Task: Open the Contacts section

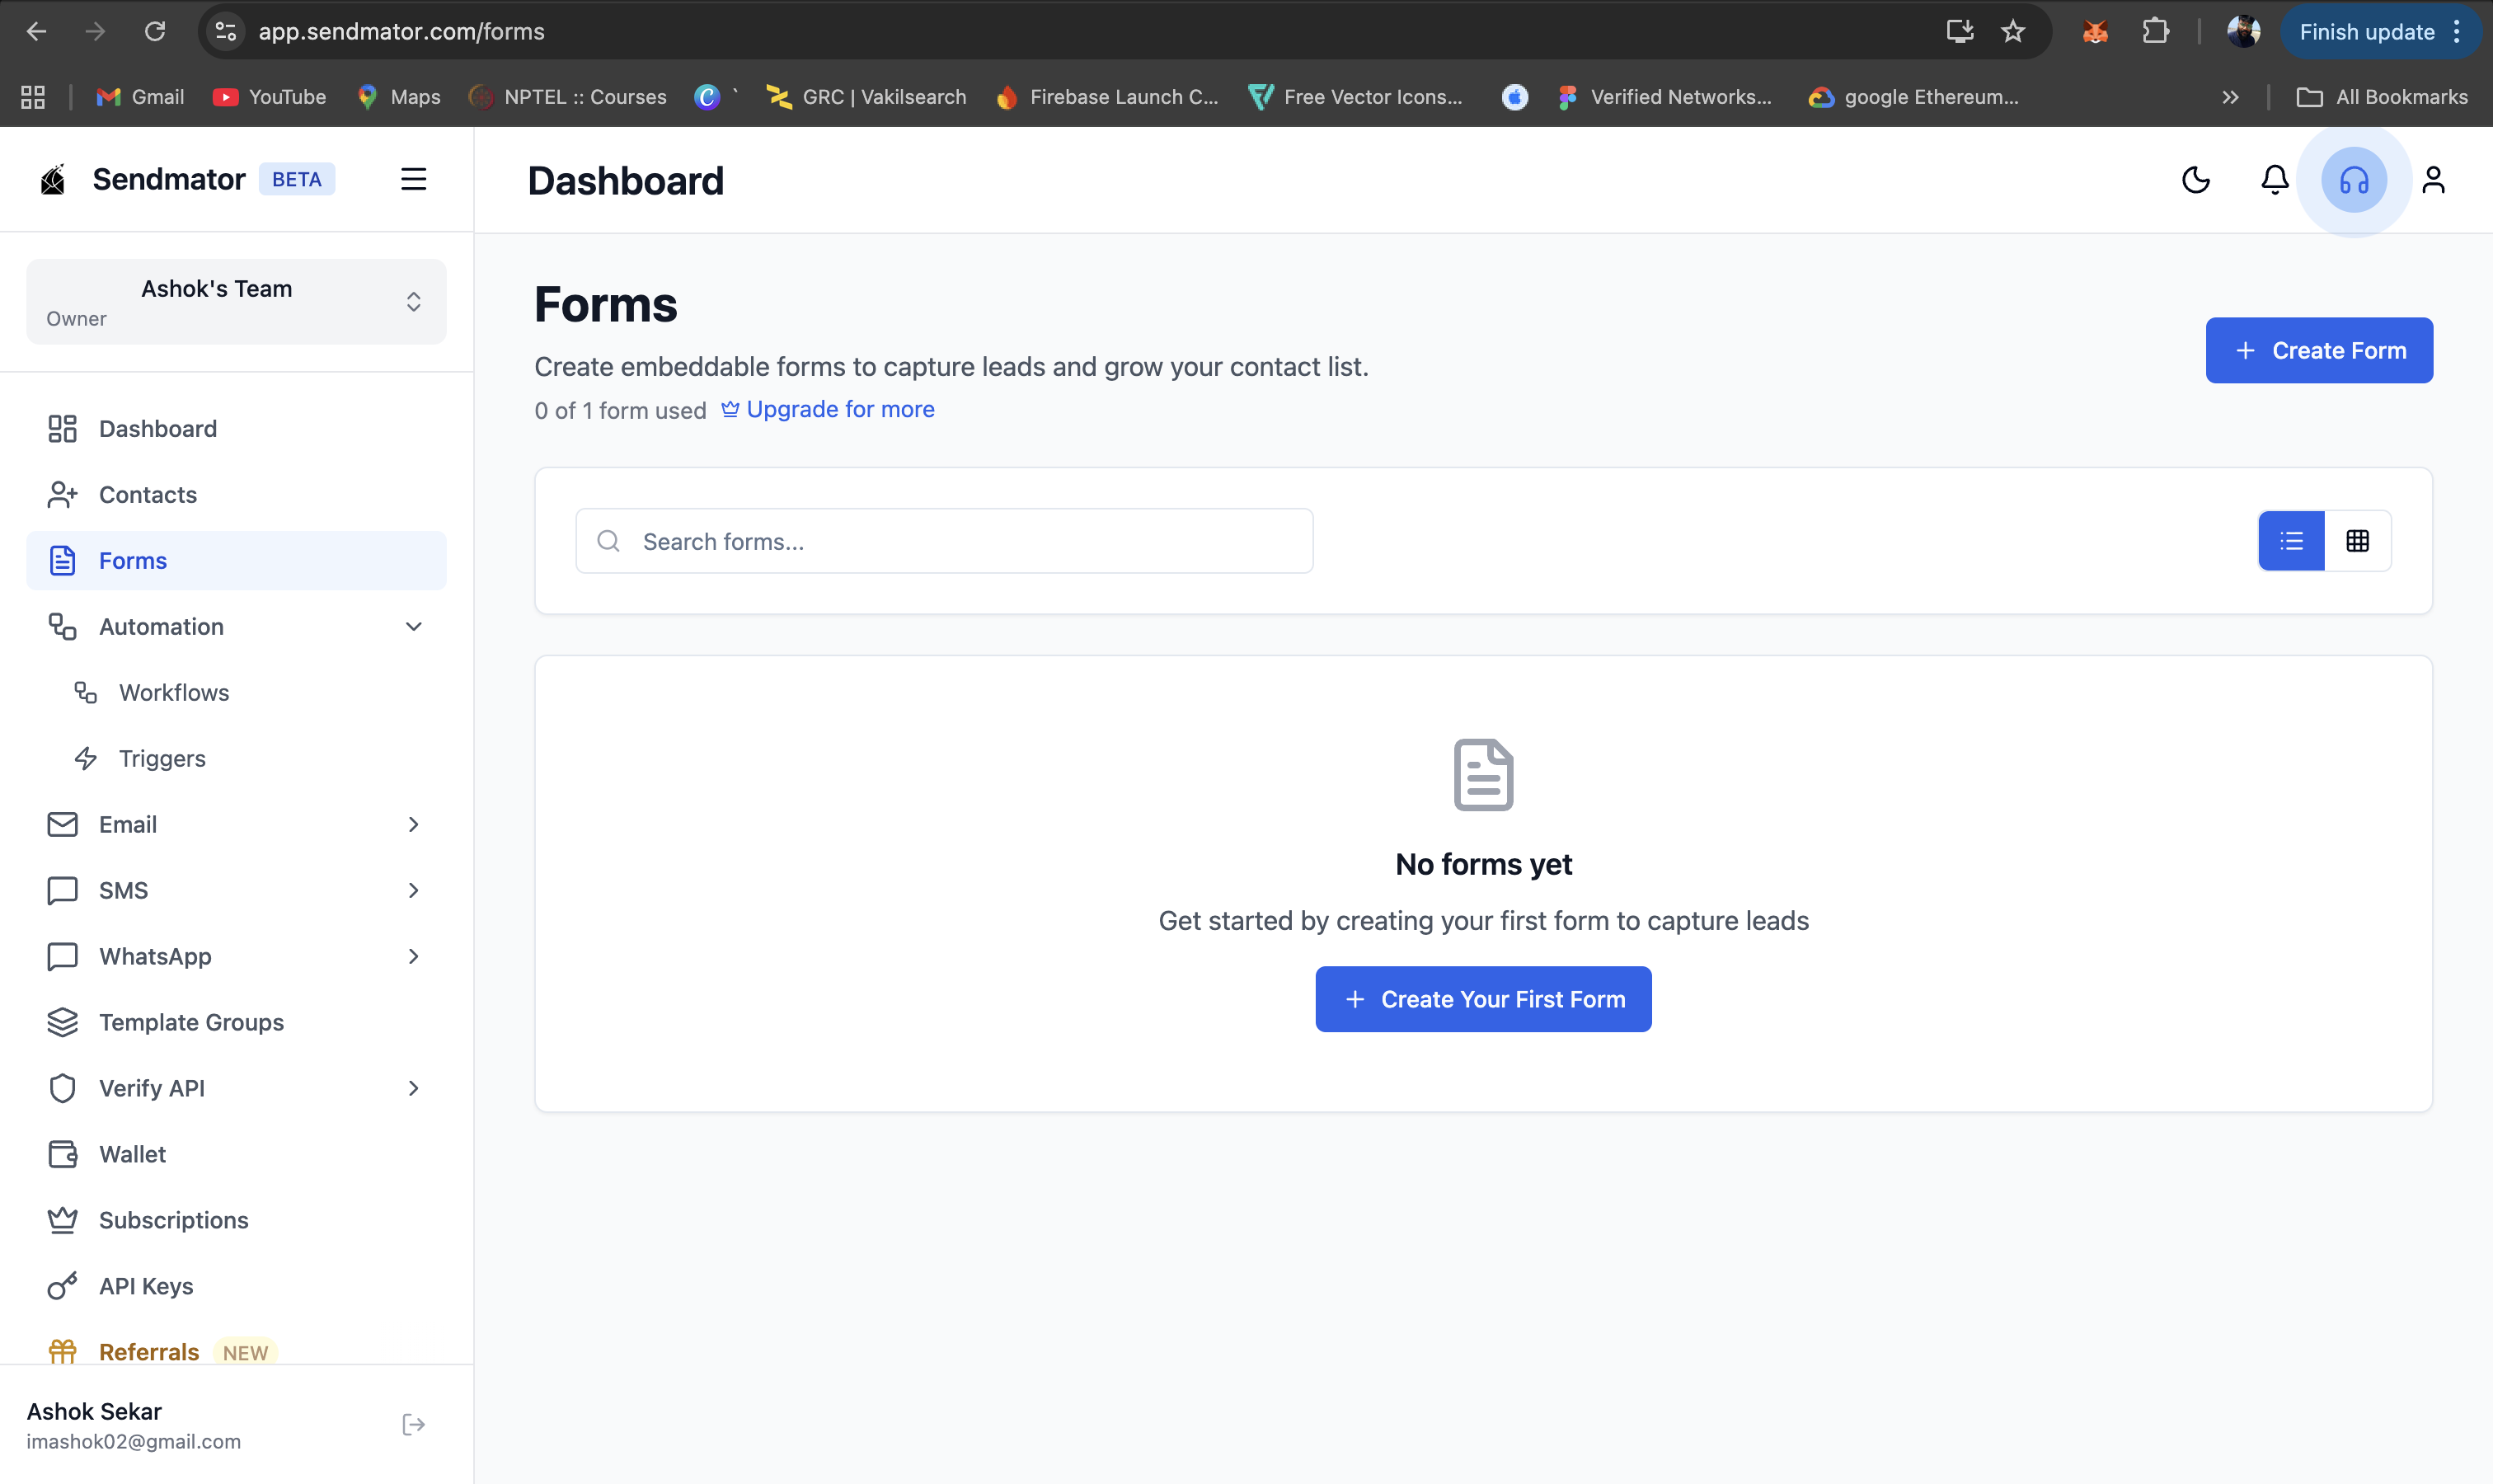Action: 148,494
